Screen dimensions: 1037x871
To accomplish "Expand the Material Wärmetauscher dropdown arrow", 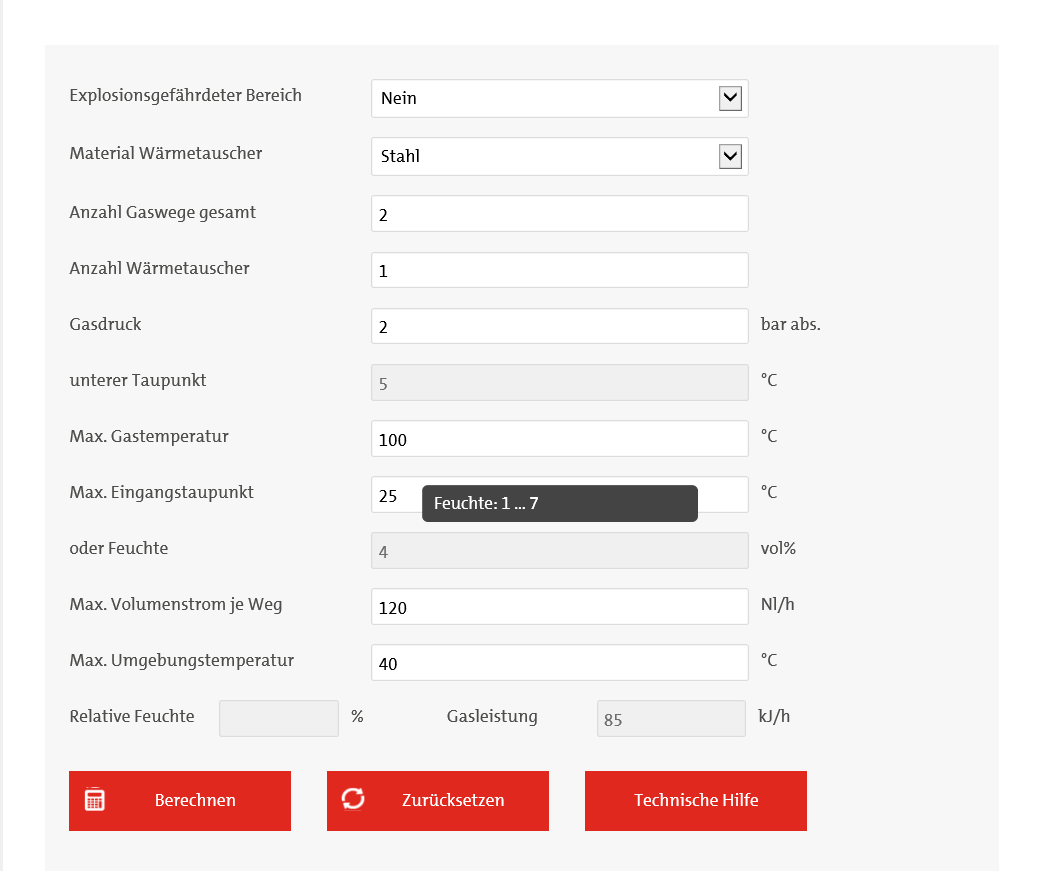I will [730, 156].
